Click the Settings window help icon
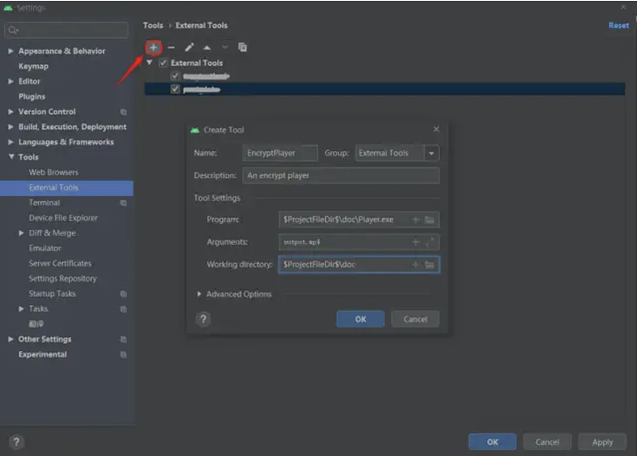This screenshot has width=637, height=456. tap(16, 442)
